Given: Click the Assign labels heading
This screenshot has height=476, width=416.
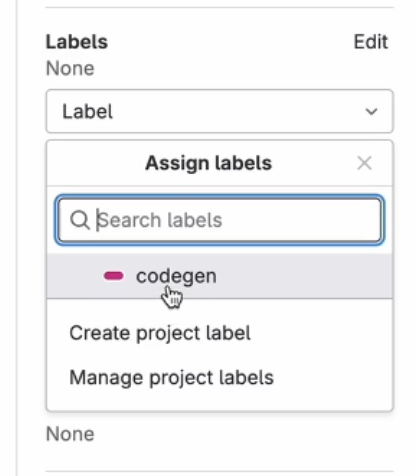Looking at the screenshot, I should [x=209, y=163].
